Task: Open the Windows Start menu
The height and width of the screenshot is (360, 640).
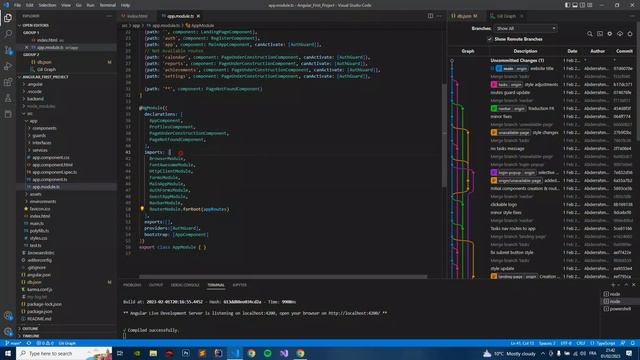Action: tap(8, 353)
